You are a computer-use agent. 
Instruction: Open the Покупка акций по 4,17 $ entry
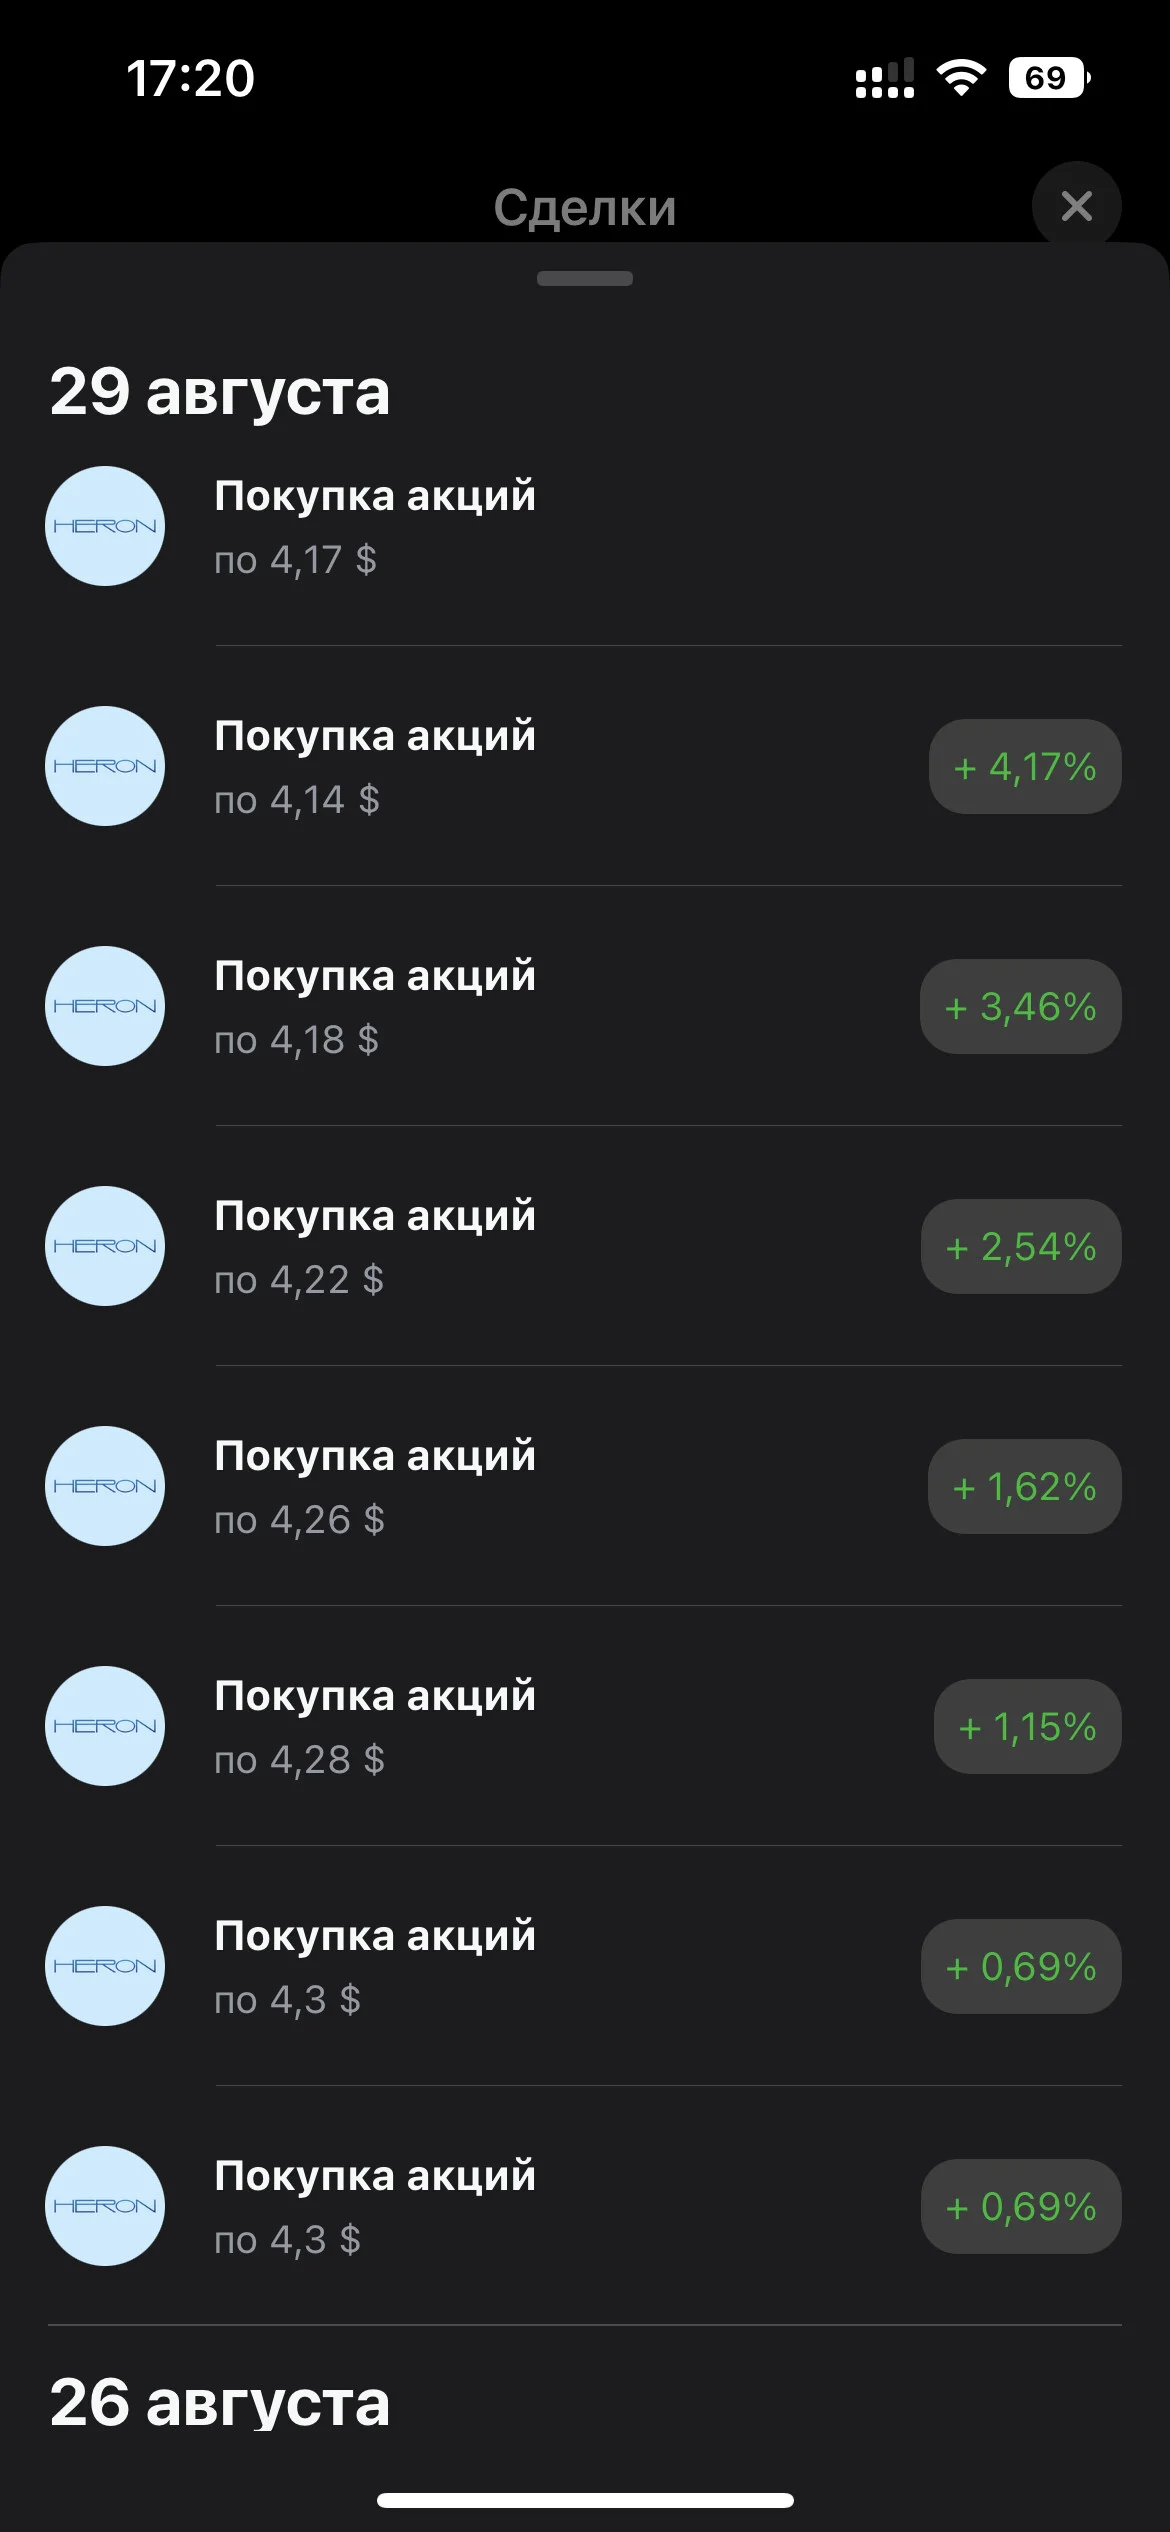pyautogui.click(x=585, y=526)
